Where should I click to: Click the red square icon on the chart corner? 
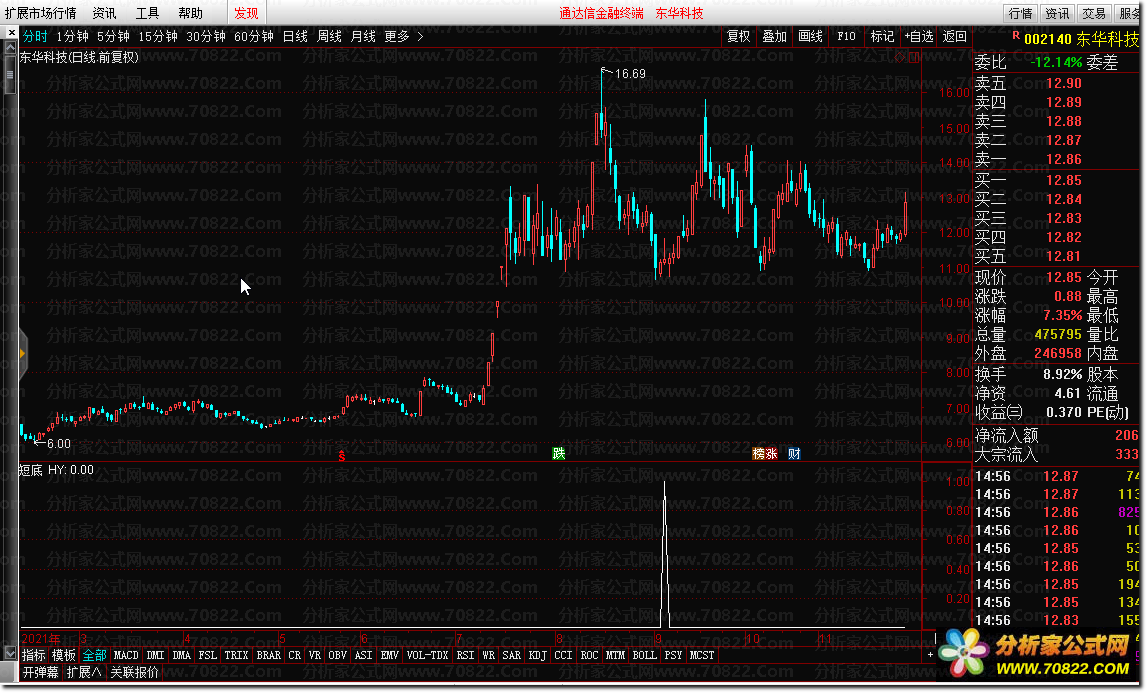click(914, 57)
